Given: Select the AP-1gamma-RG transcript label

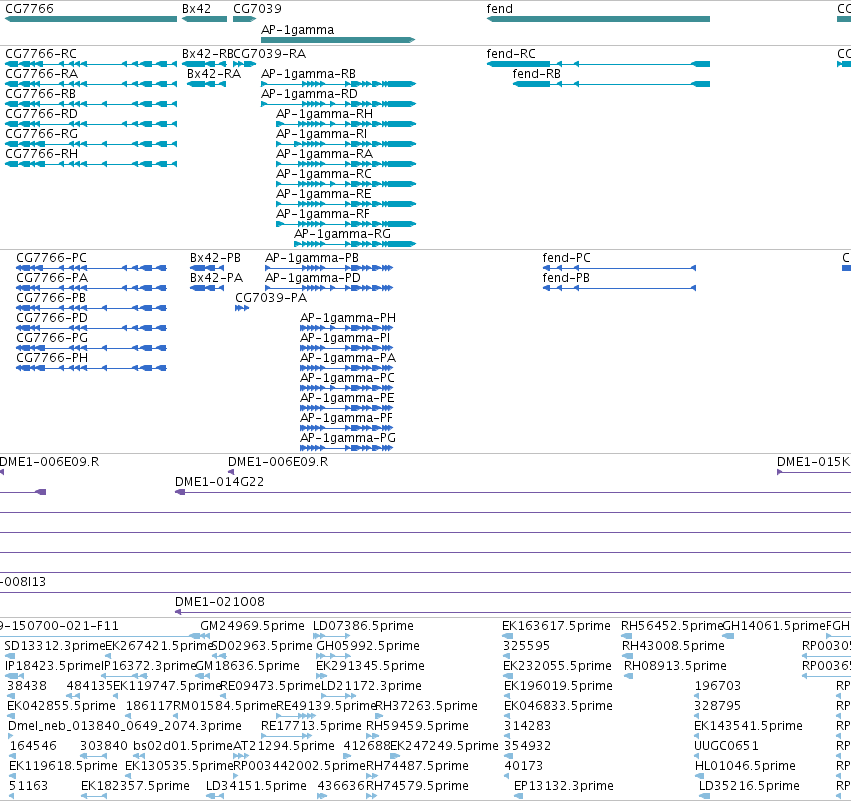Looking at the screenshot, I should pyautogui.click(x=342, y=234).
